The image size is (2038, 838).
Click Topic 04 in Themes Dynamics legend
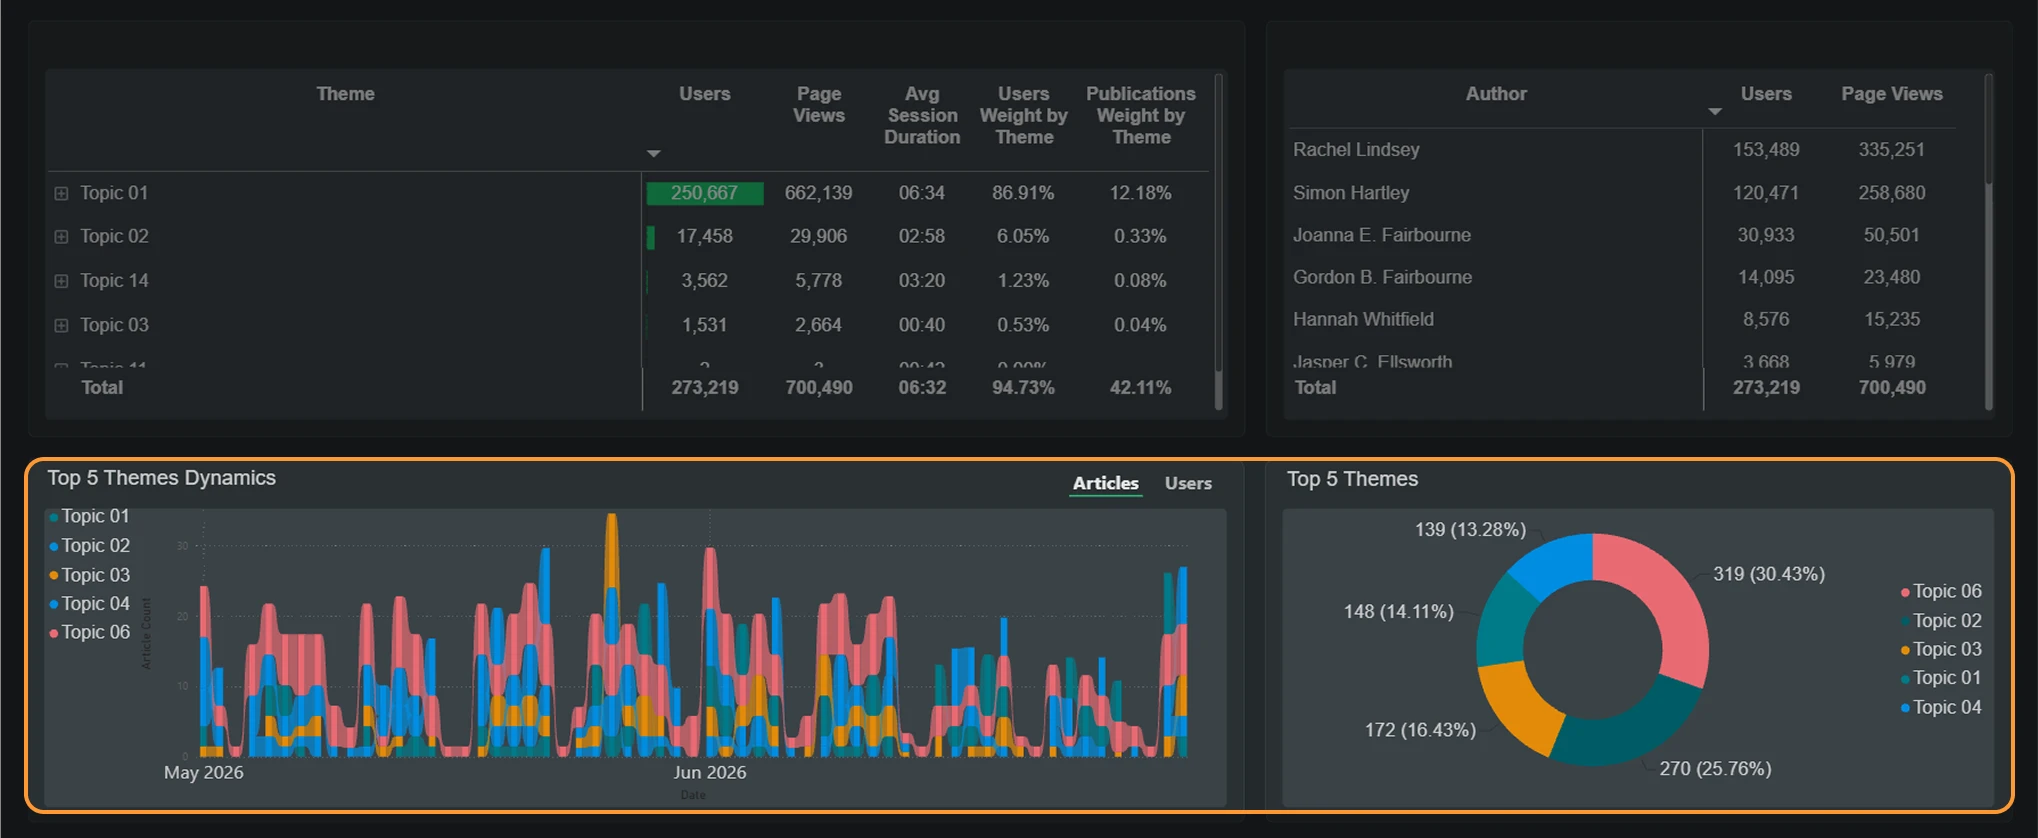click(90, 604)
